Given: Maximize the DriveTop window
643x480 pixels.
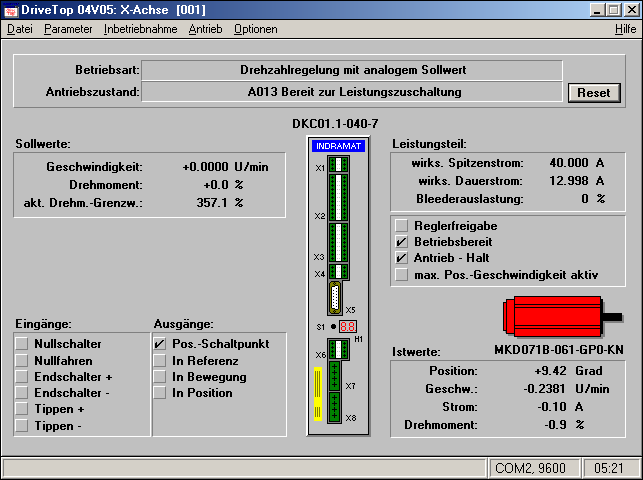Looking at the screenshot, I should (x=614, y=10).
